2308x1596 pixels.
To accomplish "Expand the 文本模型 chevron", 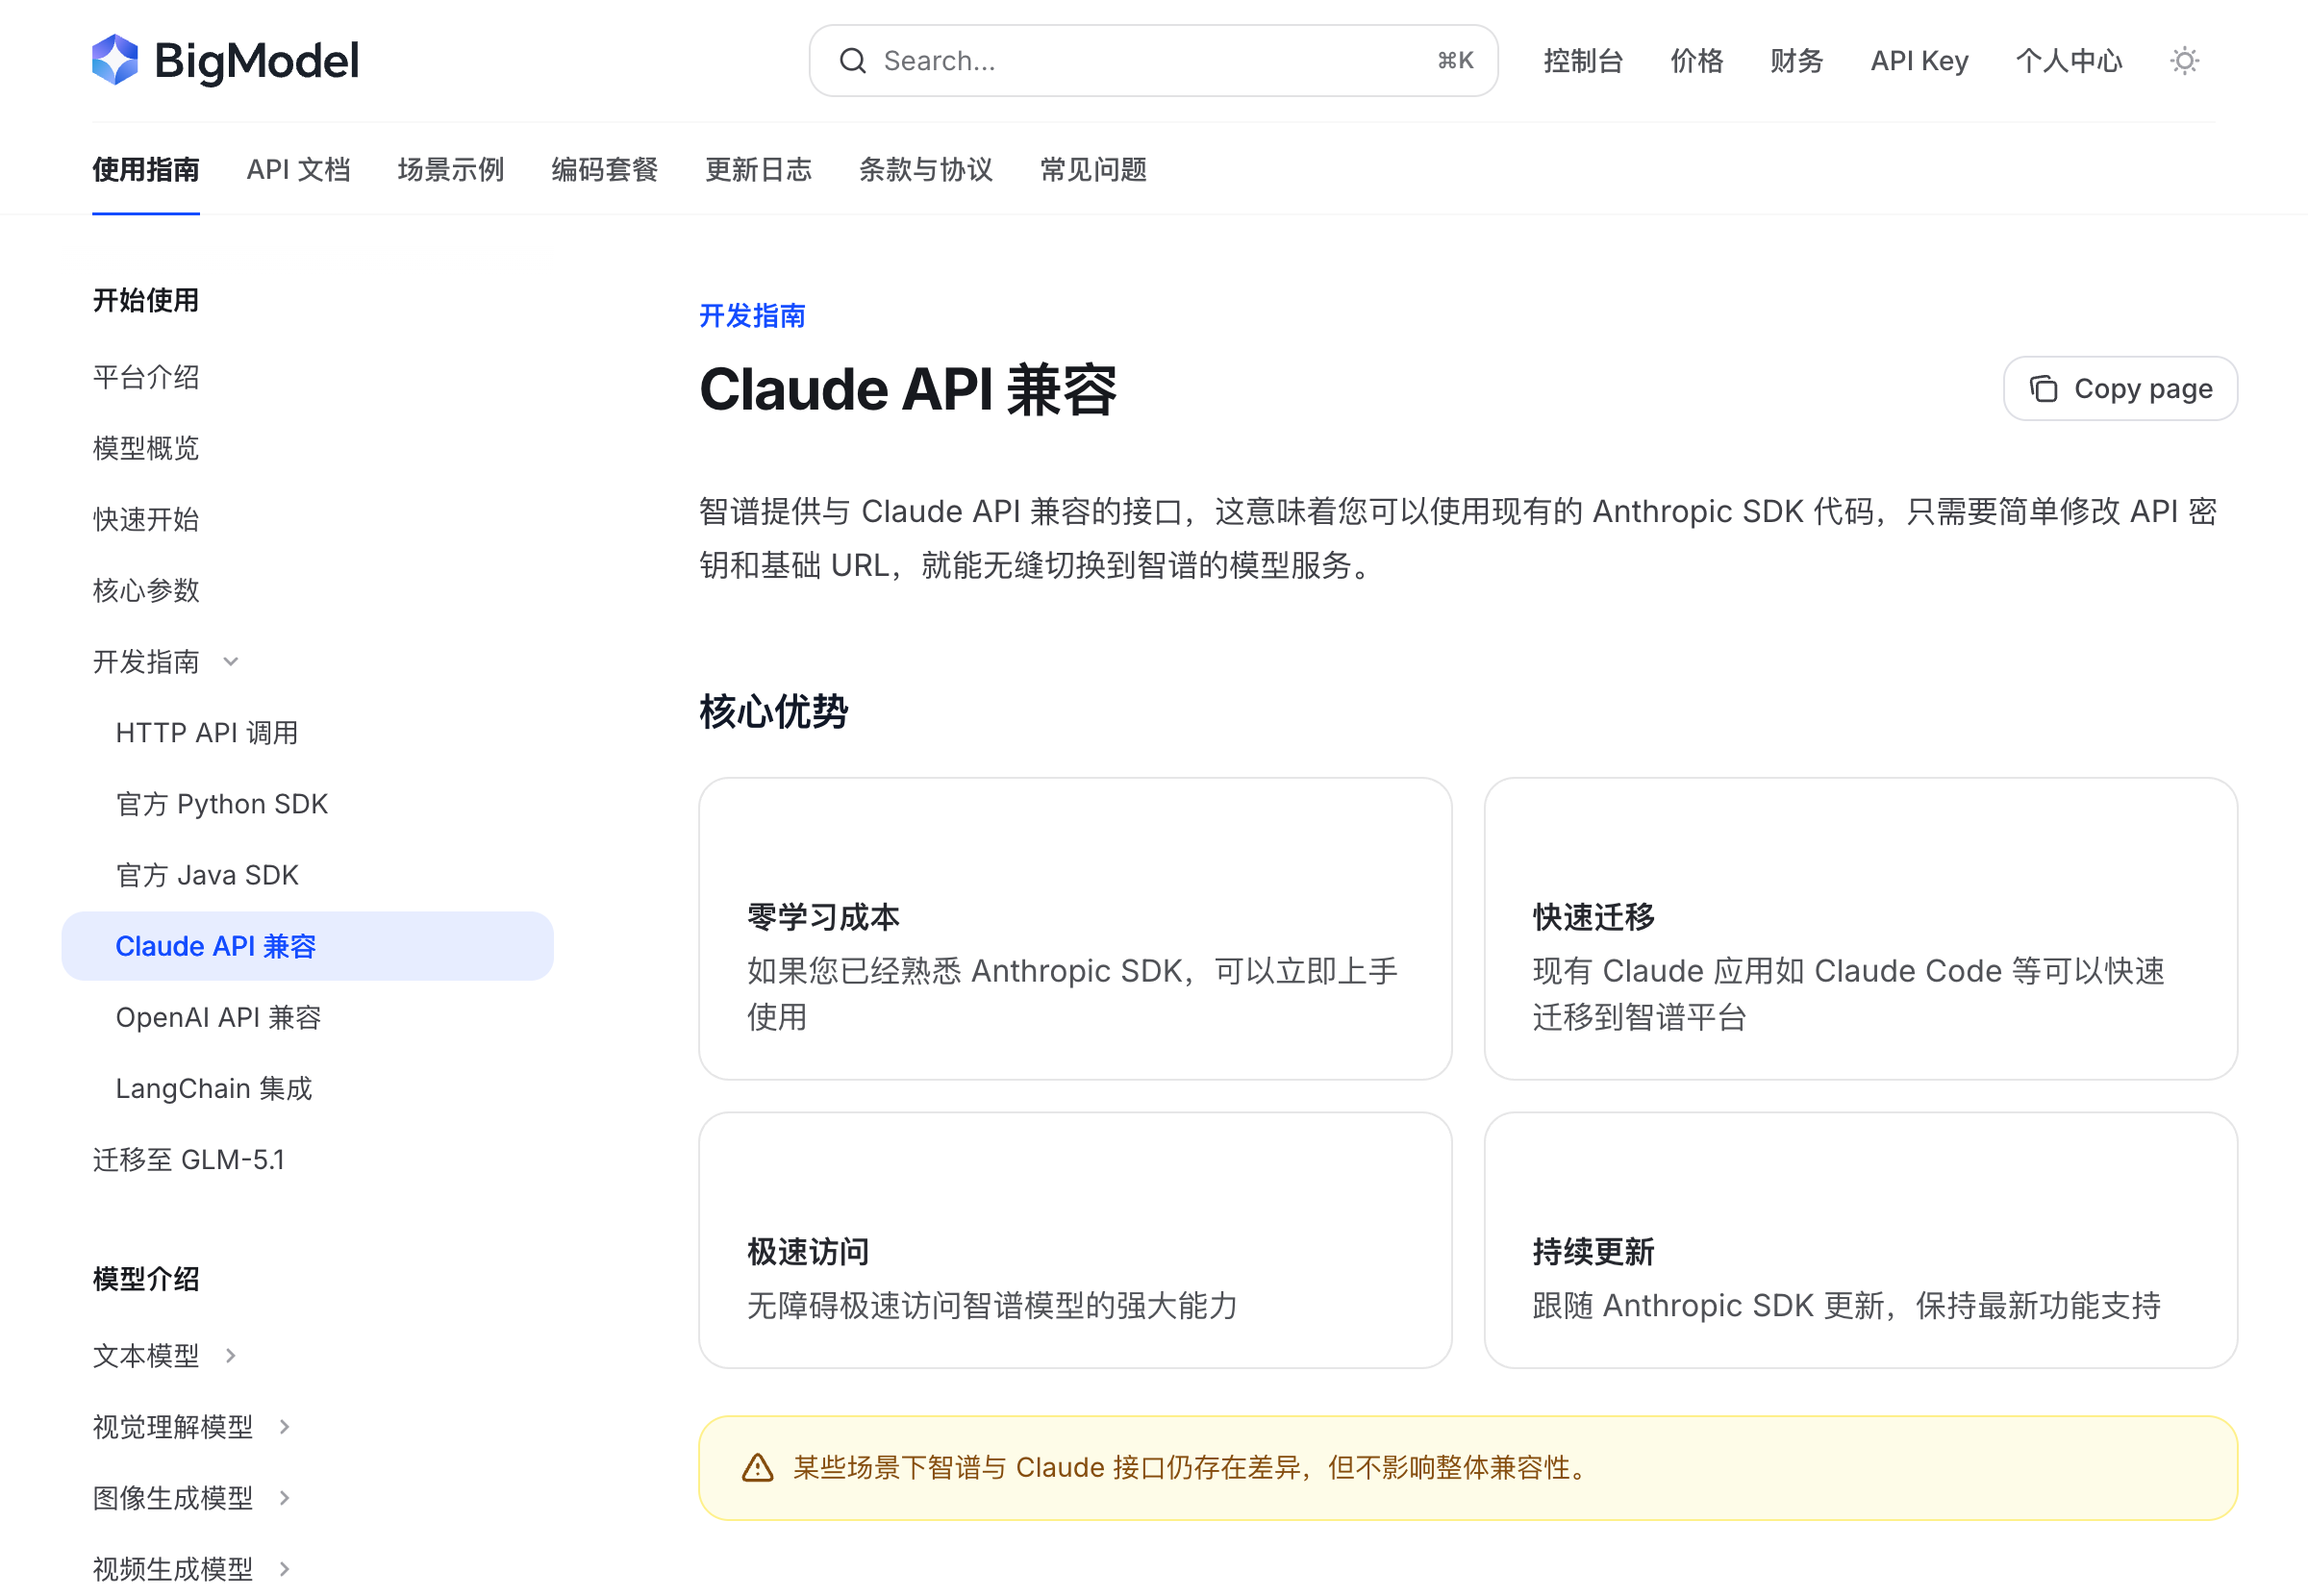I will coord(231,1356).
